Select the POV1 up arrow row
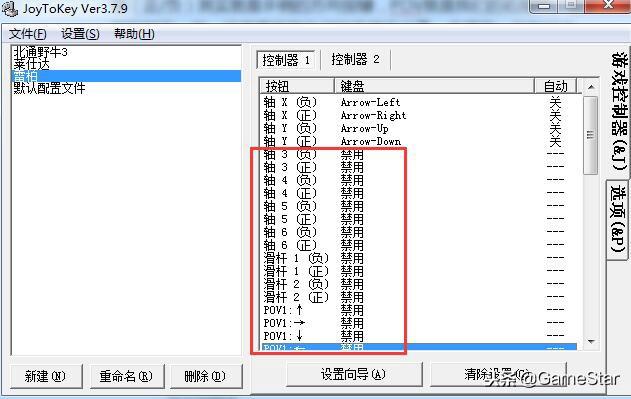Screen dimensions: 631x399 419,310
